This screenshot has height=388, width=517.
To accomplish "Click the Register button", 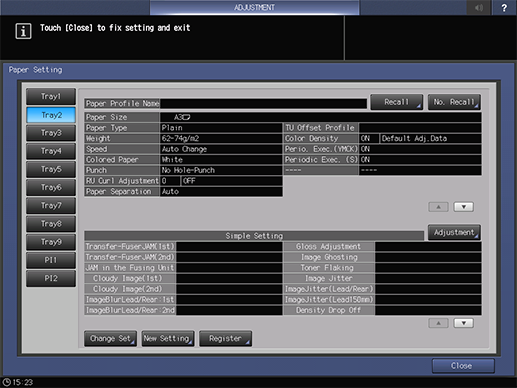I will click(x=225, y=339).
